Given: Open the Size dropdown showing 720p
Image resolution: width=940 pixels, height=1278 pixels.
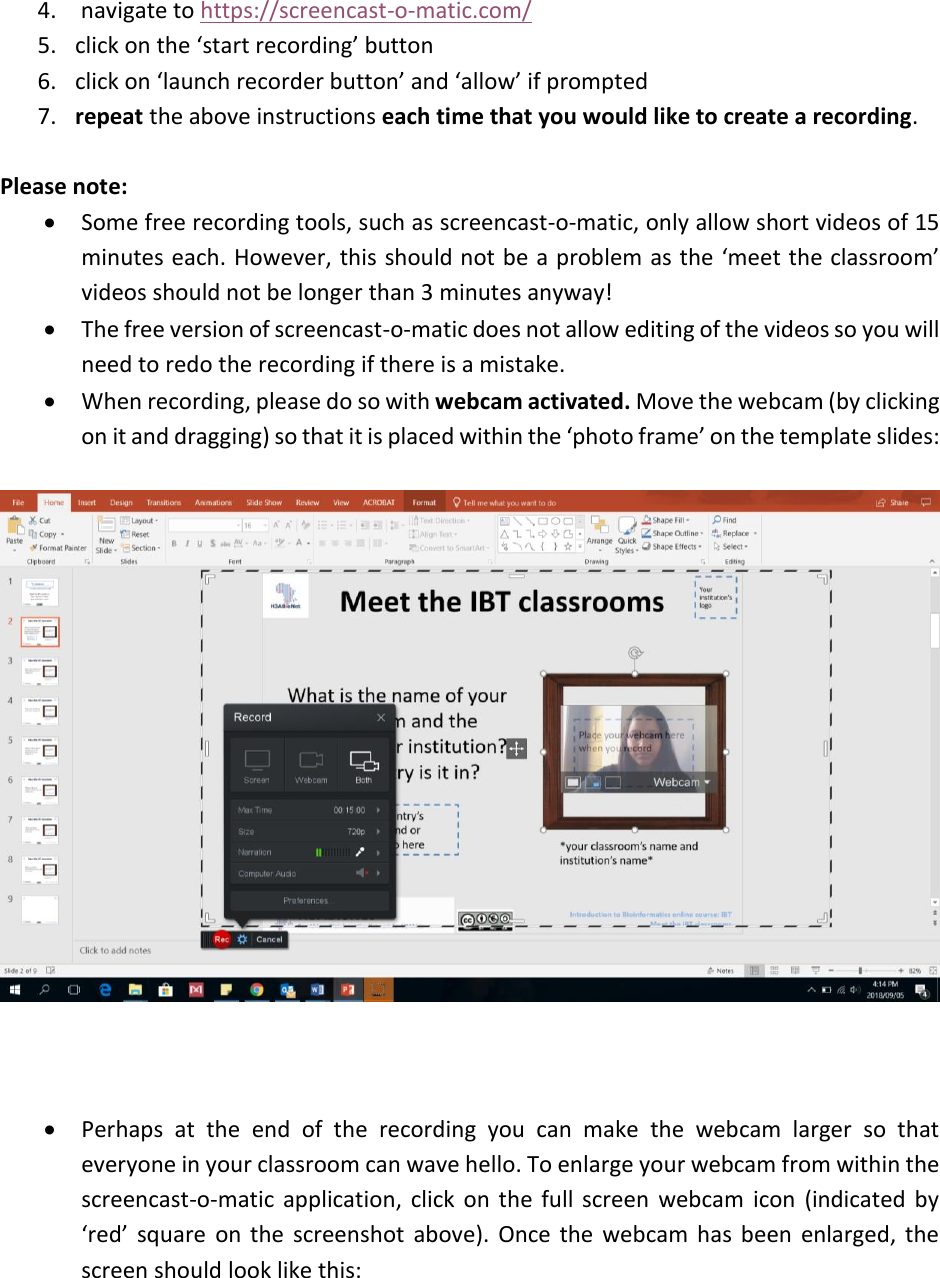Looking at the screenshot, I should 378,831.
